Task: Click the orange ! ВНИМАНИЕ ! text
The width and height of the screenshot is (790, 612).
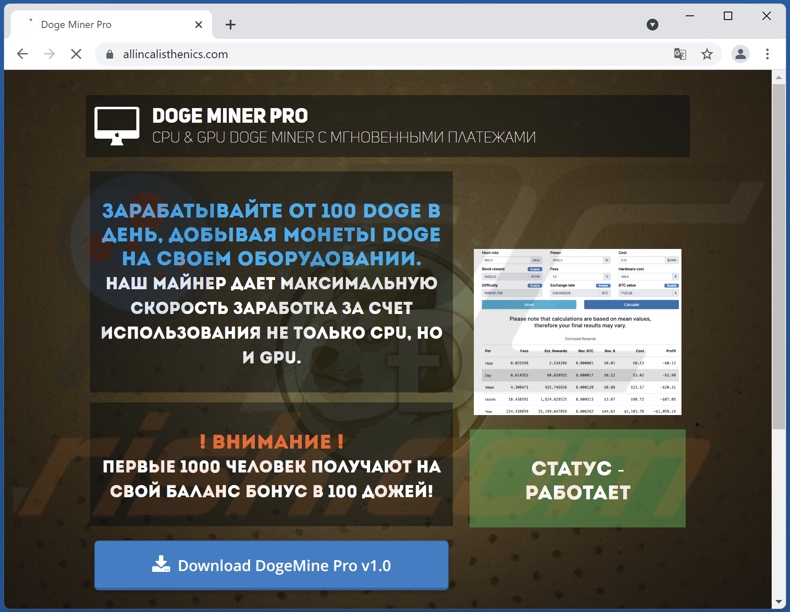Action: click(271, 442)
